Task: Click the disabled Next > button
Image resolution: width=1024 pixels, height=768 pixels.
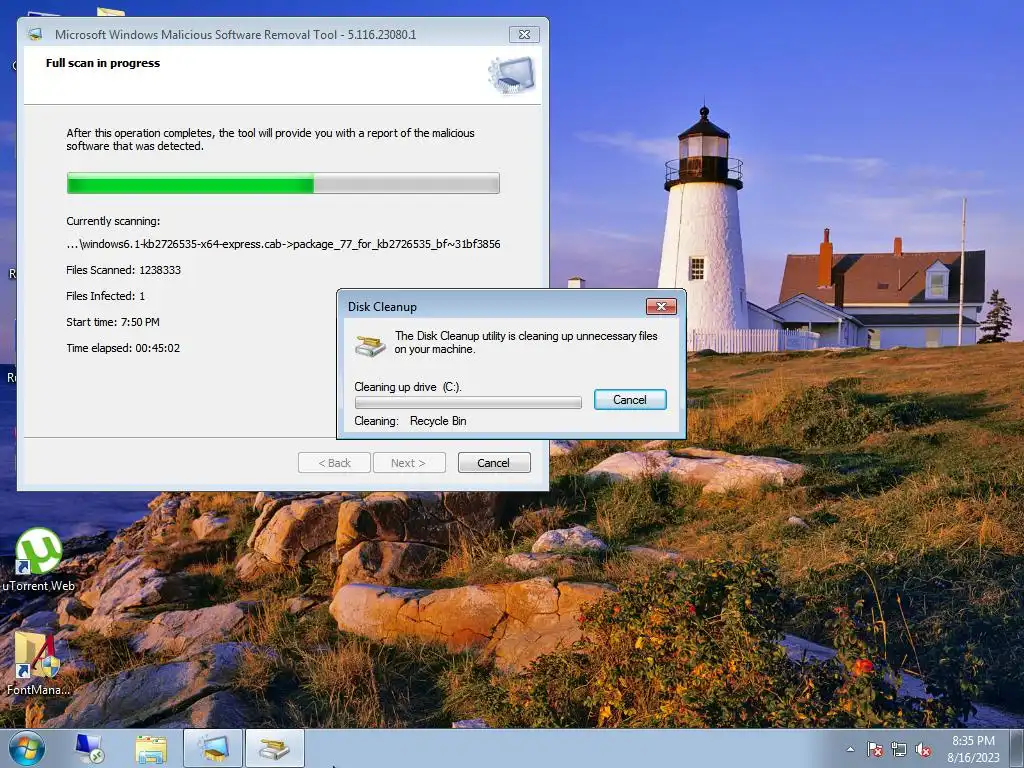Action: (409, 462)
